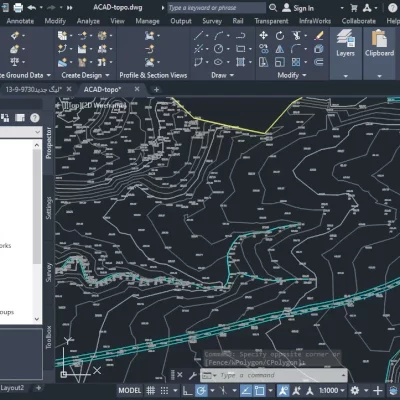The width and height of the screenshot is (400, 400).
Task: Open the Toolbox toolspace tab
Action: pyautogui.click(x=49, y=337)
